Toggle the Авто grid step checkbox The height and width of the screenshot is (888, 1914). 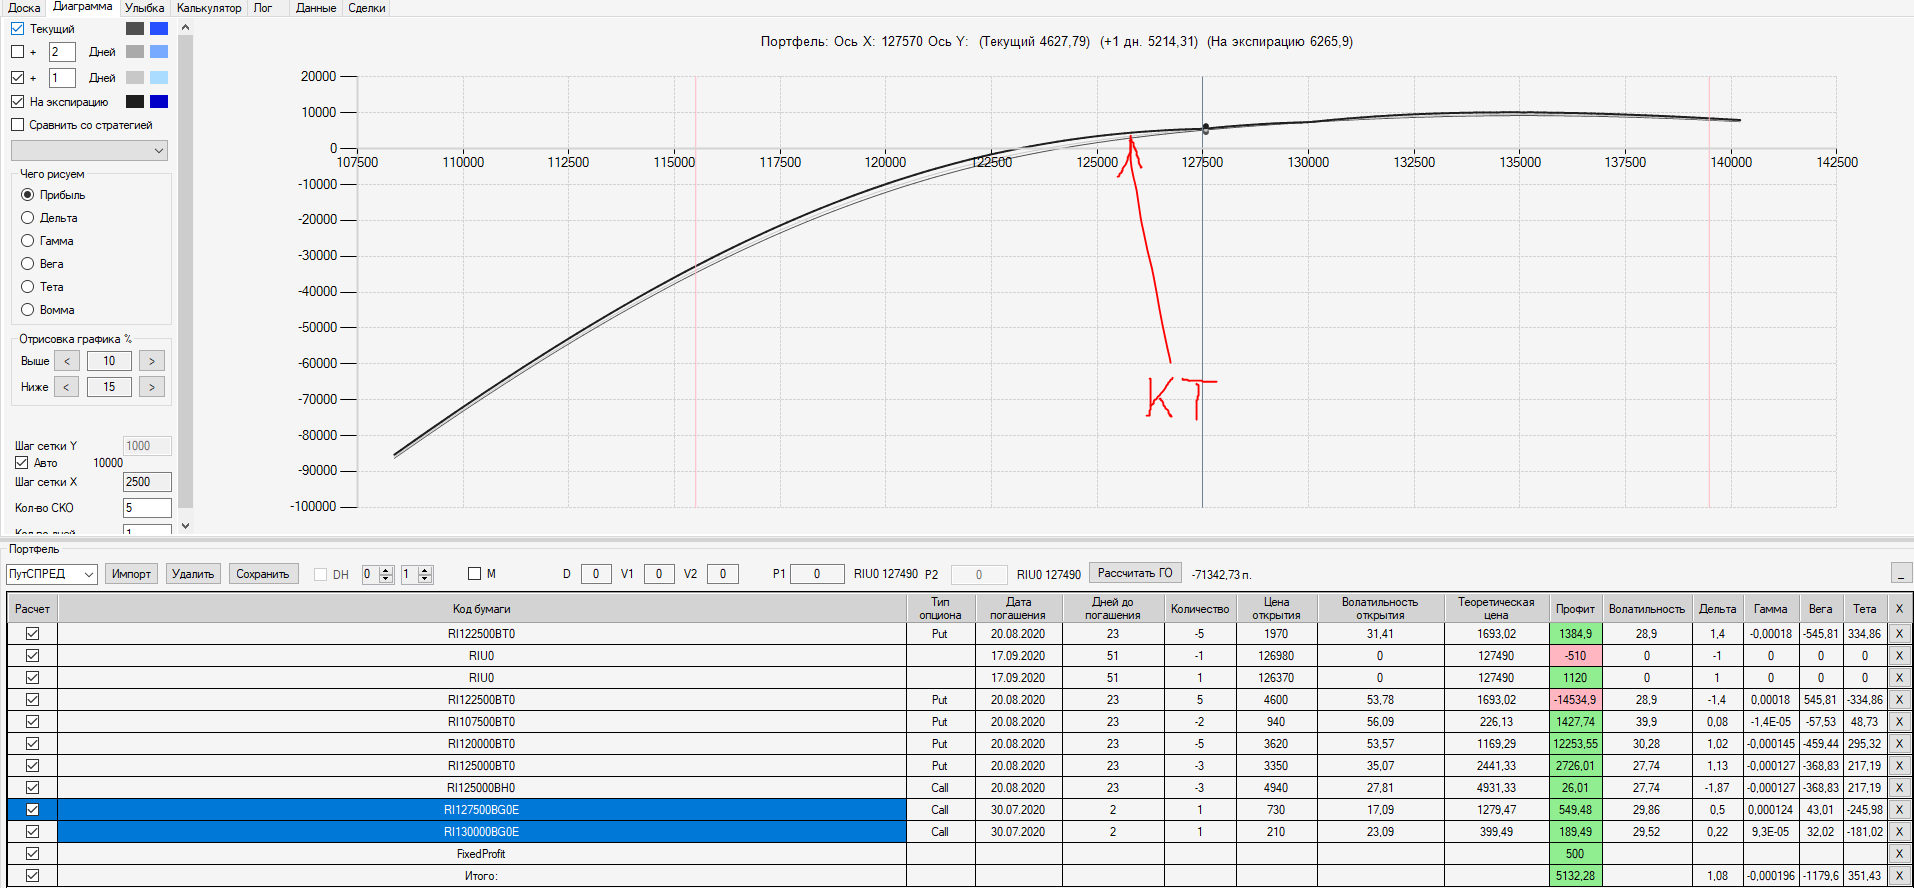click(22, 463)
